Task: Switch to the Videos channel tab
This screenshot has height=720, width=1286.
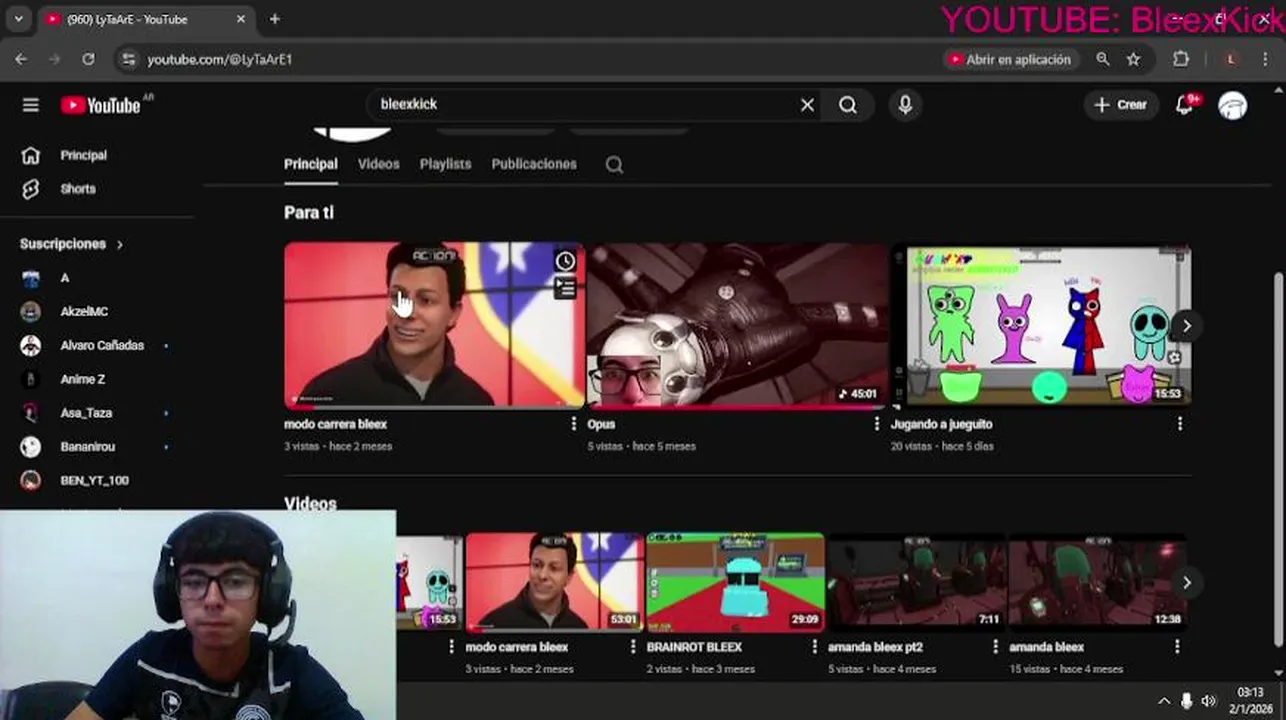Action: (378, 164)
